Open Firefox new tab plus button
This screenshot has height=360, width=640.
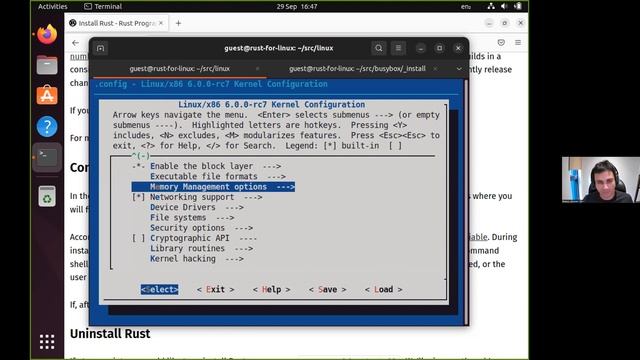point(178,23)
